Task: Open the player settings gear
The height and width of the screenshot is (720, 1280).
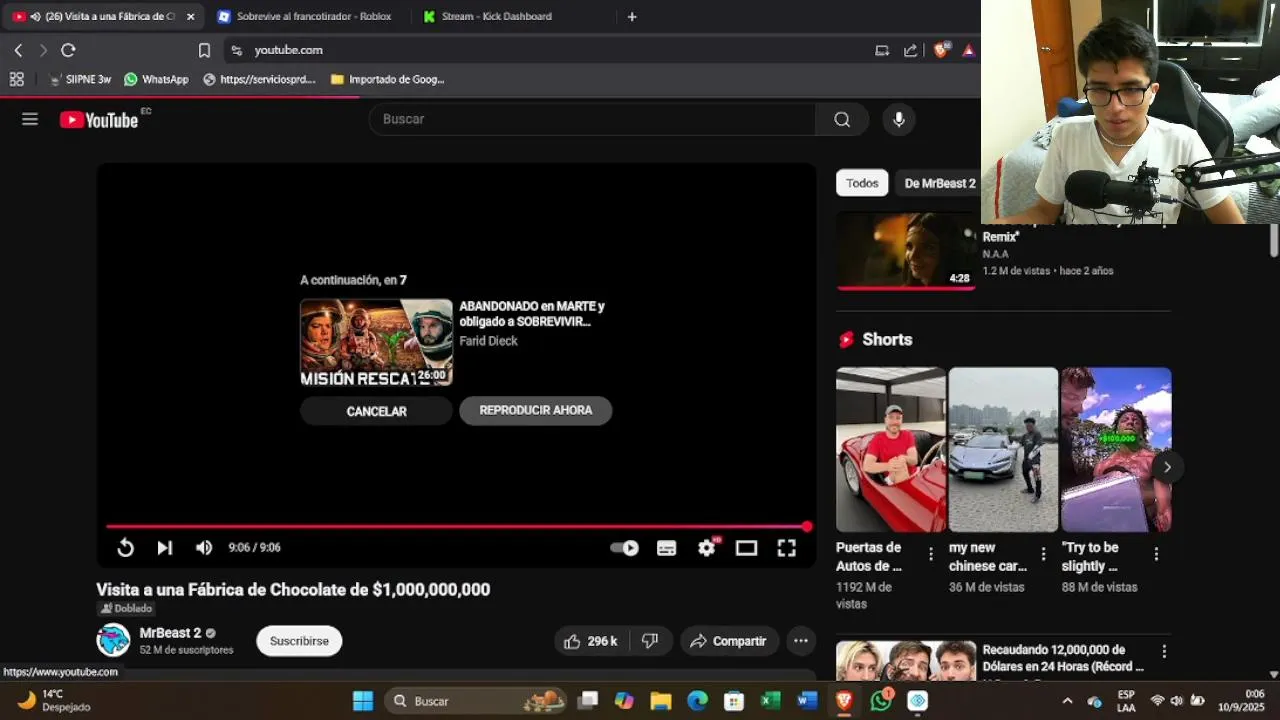Action: tap(707, 548)
